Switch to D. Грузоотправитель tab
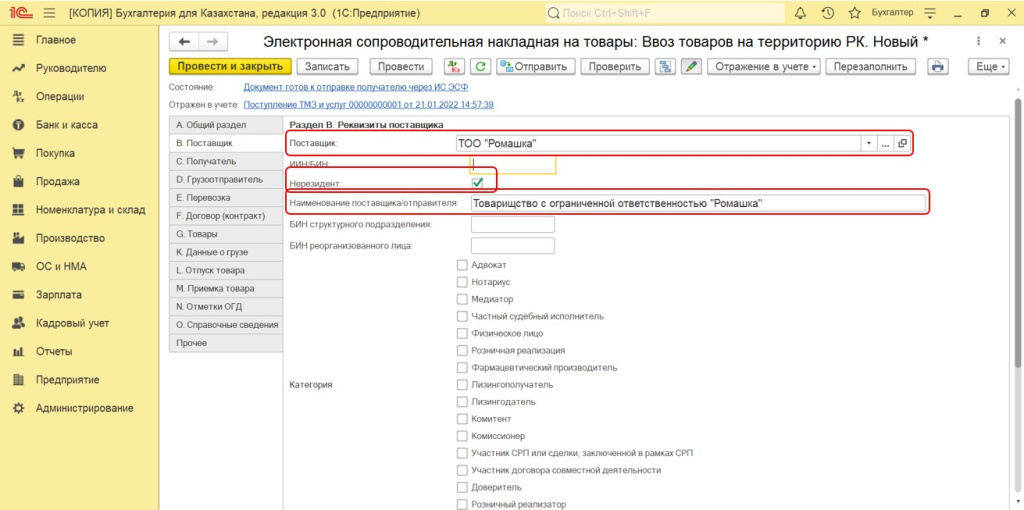 pyautogui.click(x=226, y=179)
